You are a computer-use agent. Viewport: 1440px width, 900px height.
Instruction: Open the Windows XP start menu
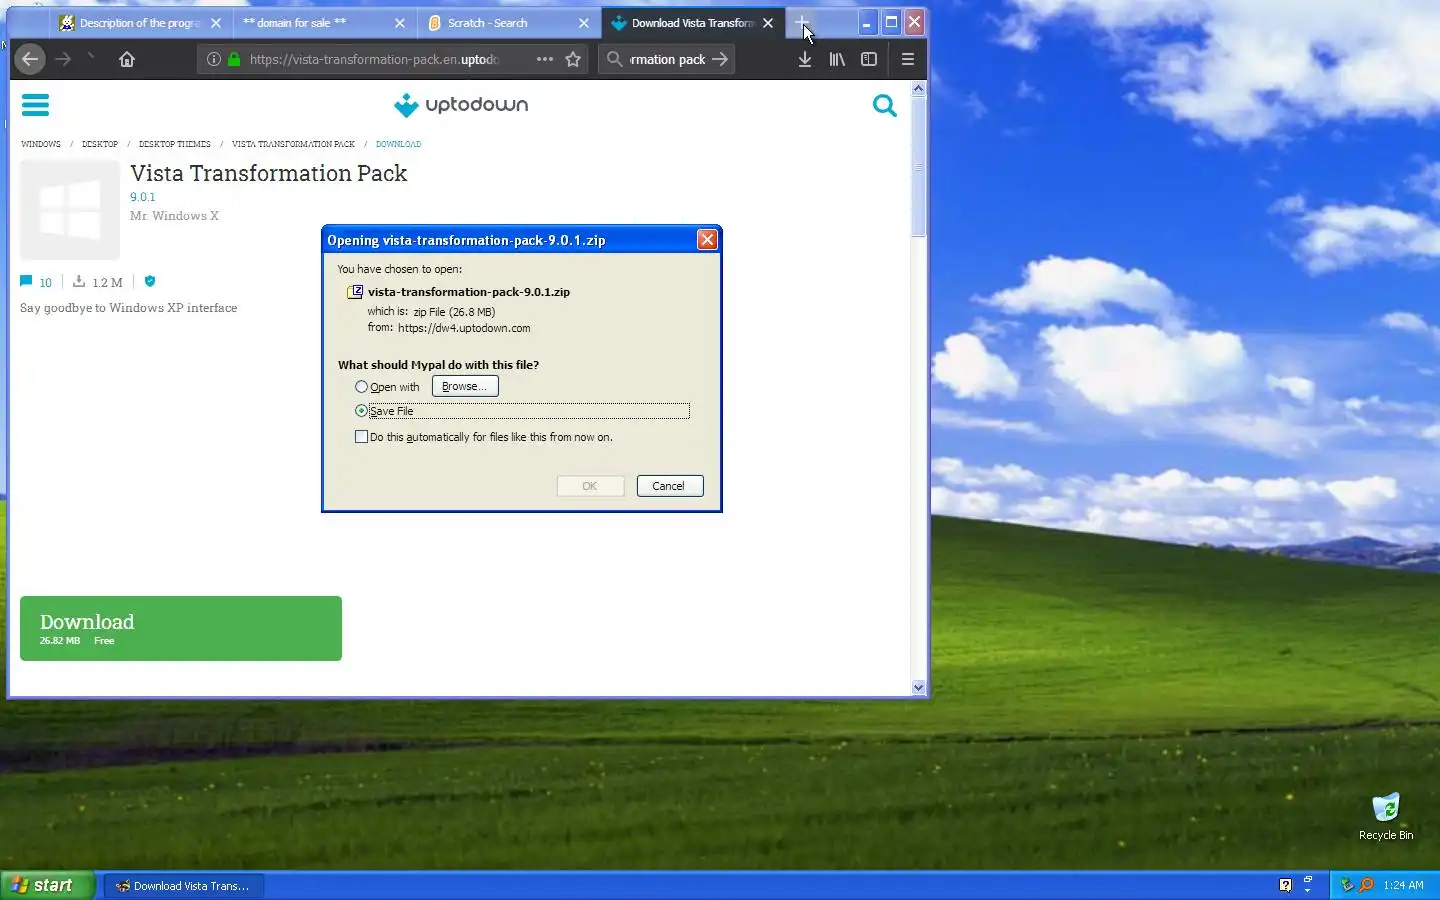click(47, 885)
